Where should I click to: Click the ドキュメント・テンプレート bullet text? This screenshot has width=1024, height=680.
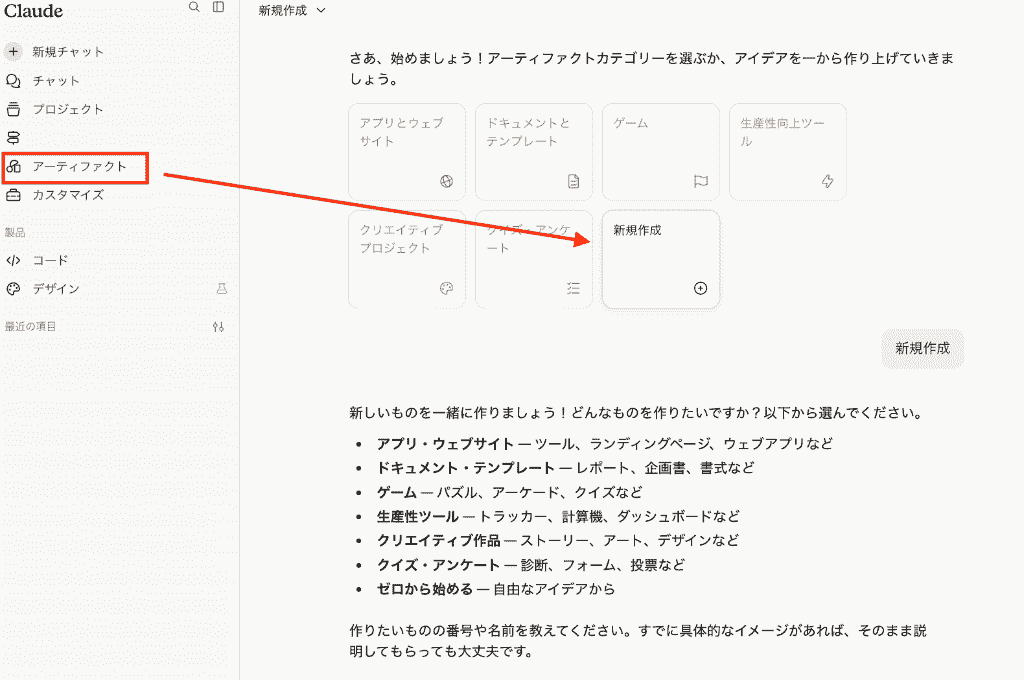pos(566,468)
